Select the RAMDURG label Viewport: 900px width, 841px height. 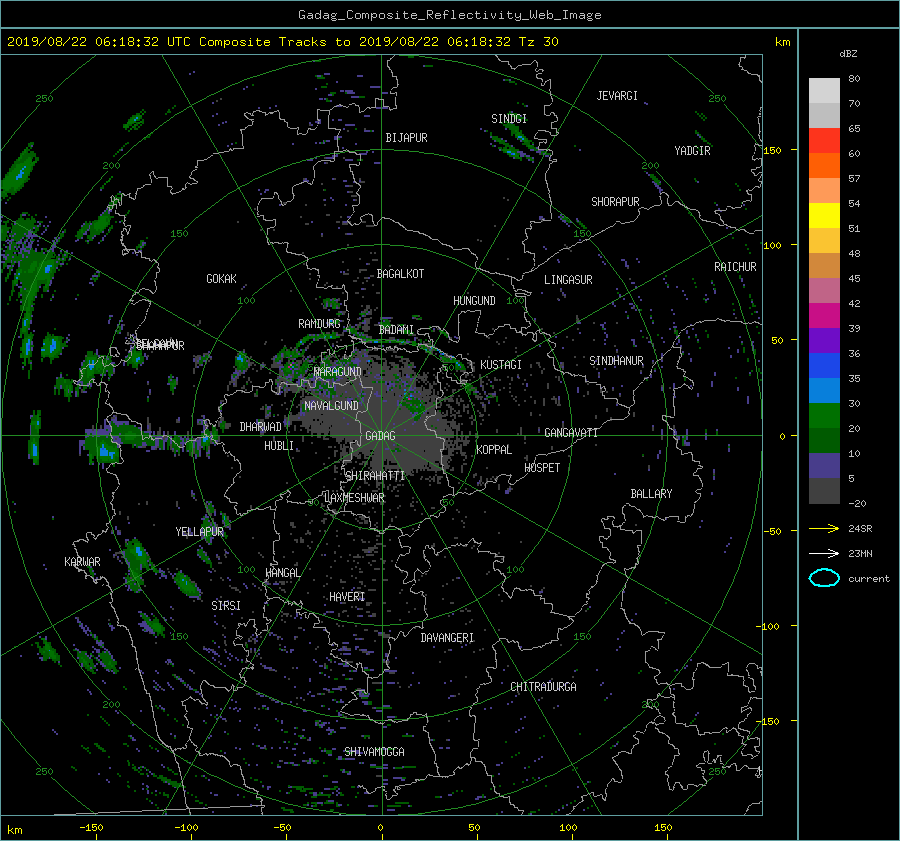(319, 324)
